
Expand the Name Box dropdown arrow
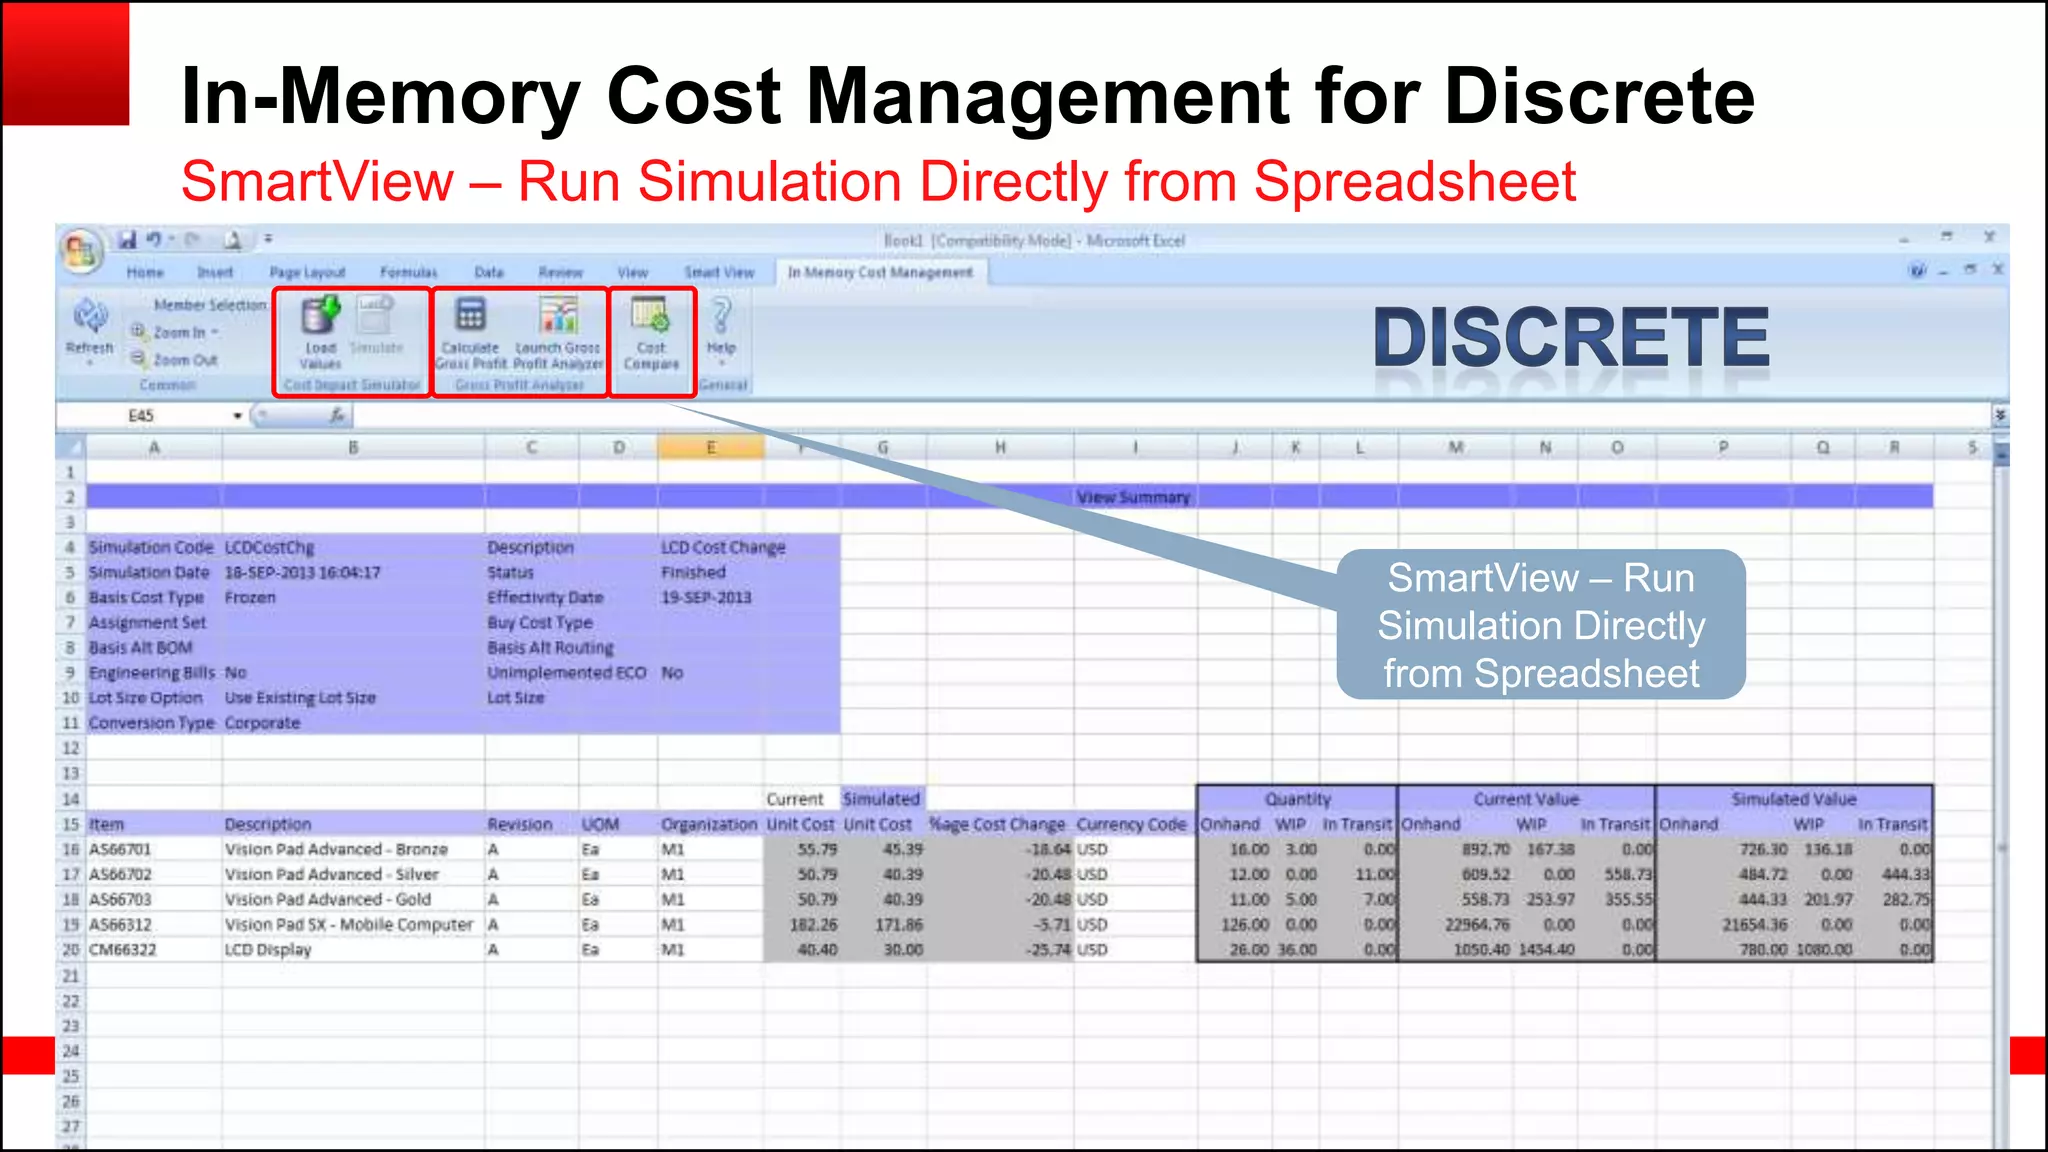pyautogui.click(x=238, y=416)
